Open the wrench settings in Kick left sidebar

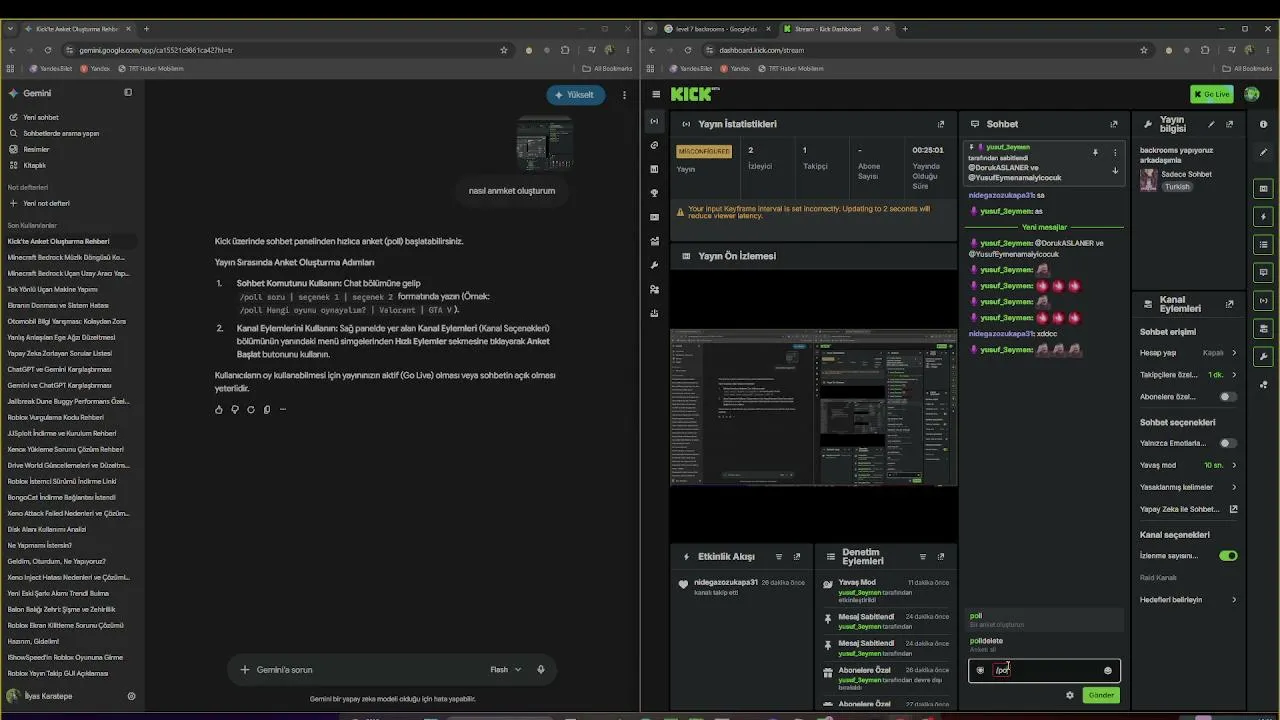(654, 265)
